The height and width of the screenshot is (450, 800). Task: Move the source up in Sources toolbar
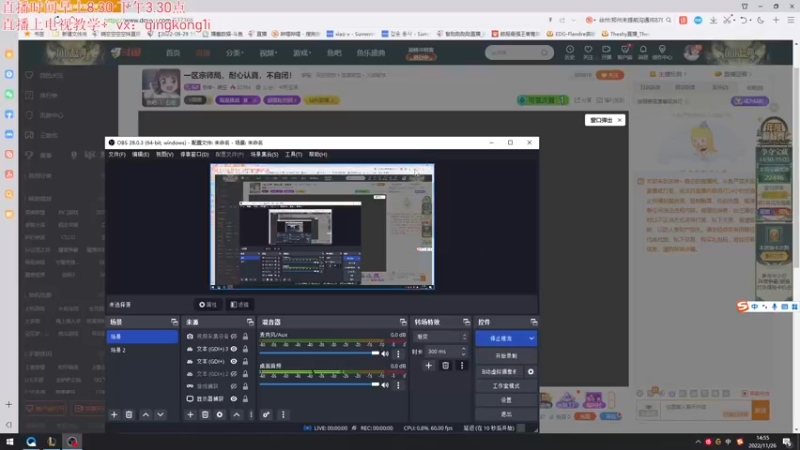pos(237,415)
